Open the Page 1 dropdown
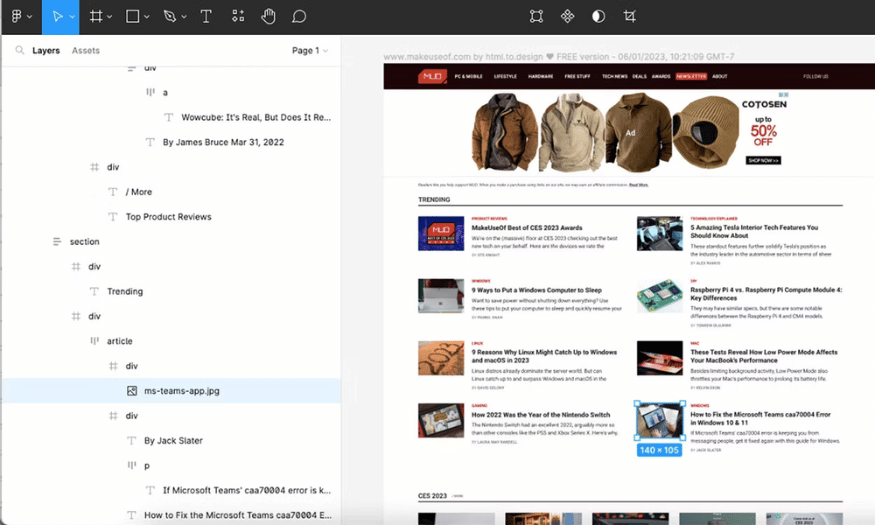 310,50
